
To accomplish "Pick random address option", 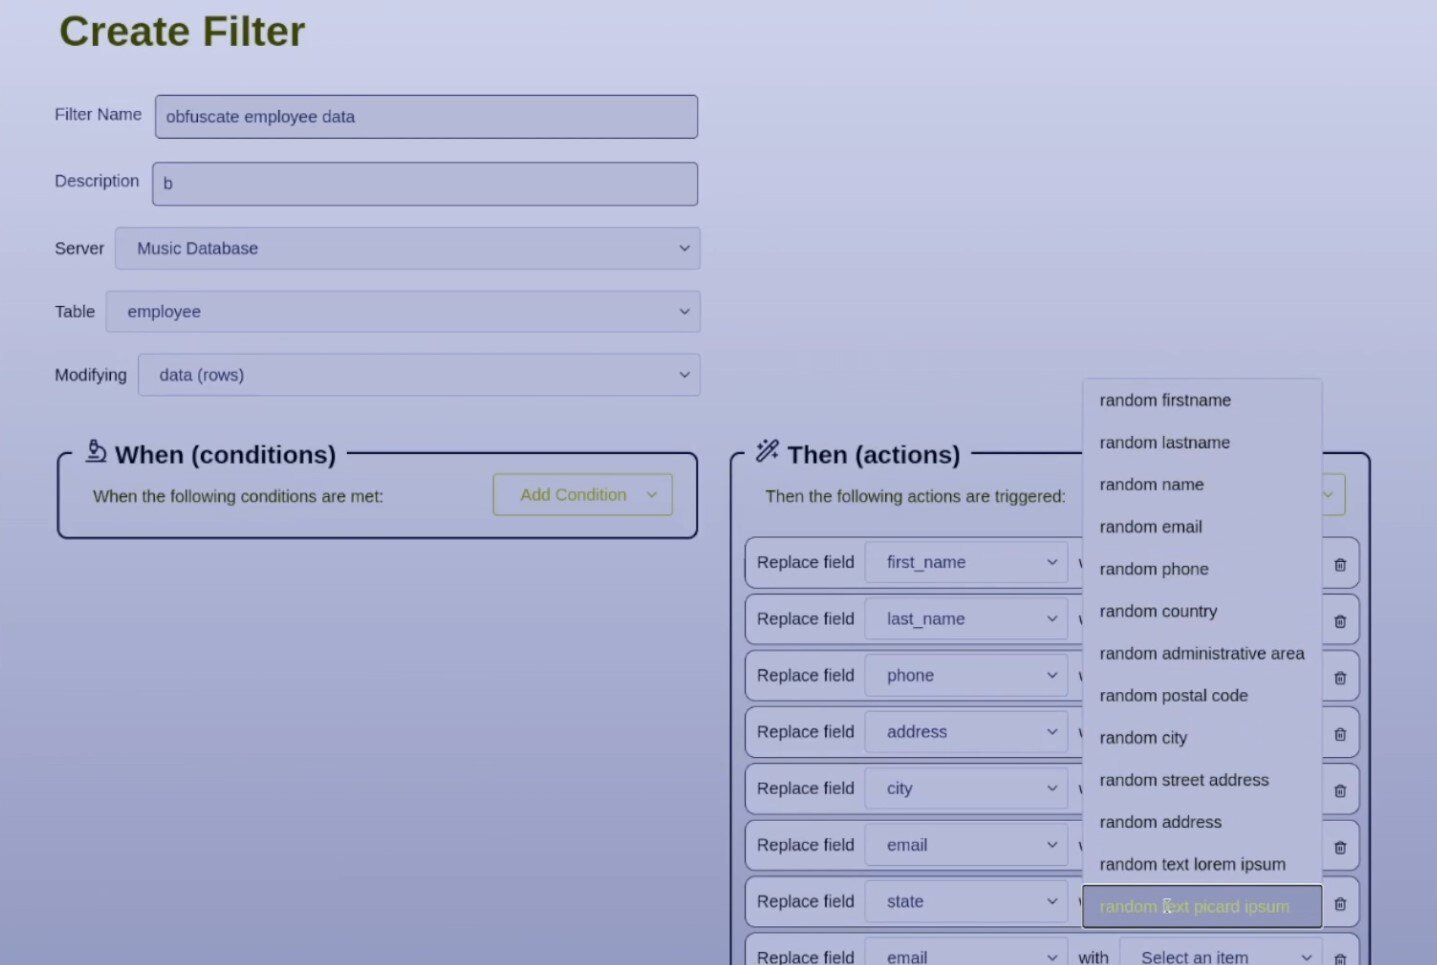I will click(1202, 822).
